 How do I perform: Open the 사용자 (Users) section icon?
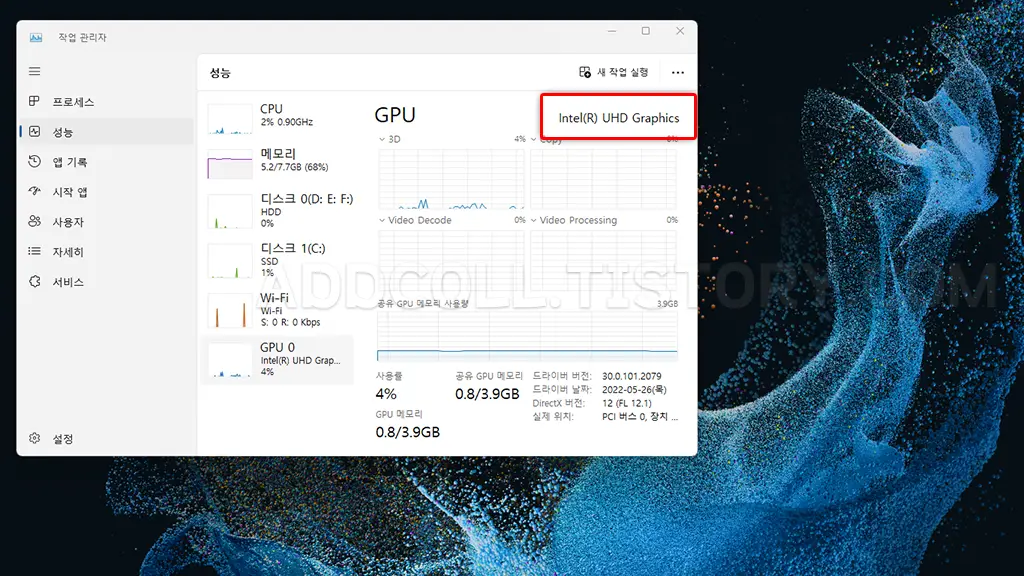coord(34,221)
